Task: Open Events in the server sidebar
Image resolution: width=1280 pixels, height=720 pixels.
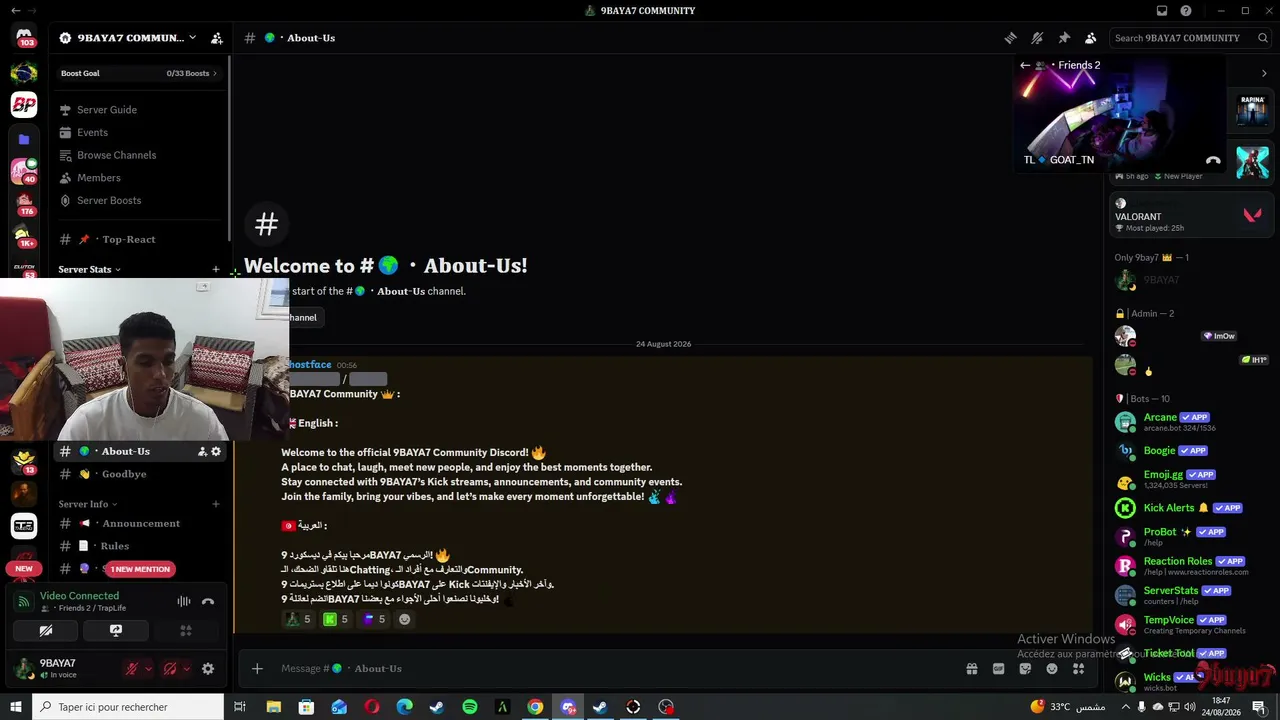Action: (138, 132)
